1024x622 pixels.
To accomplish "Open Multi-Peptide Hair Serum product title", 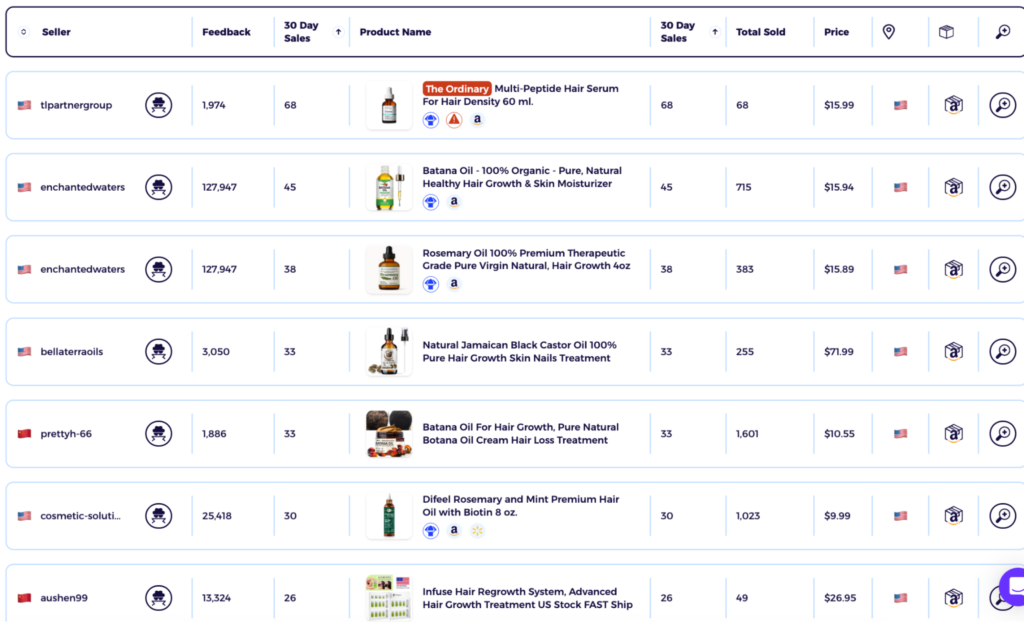I will (520, 95).
